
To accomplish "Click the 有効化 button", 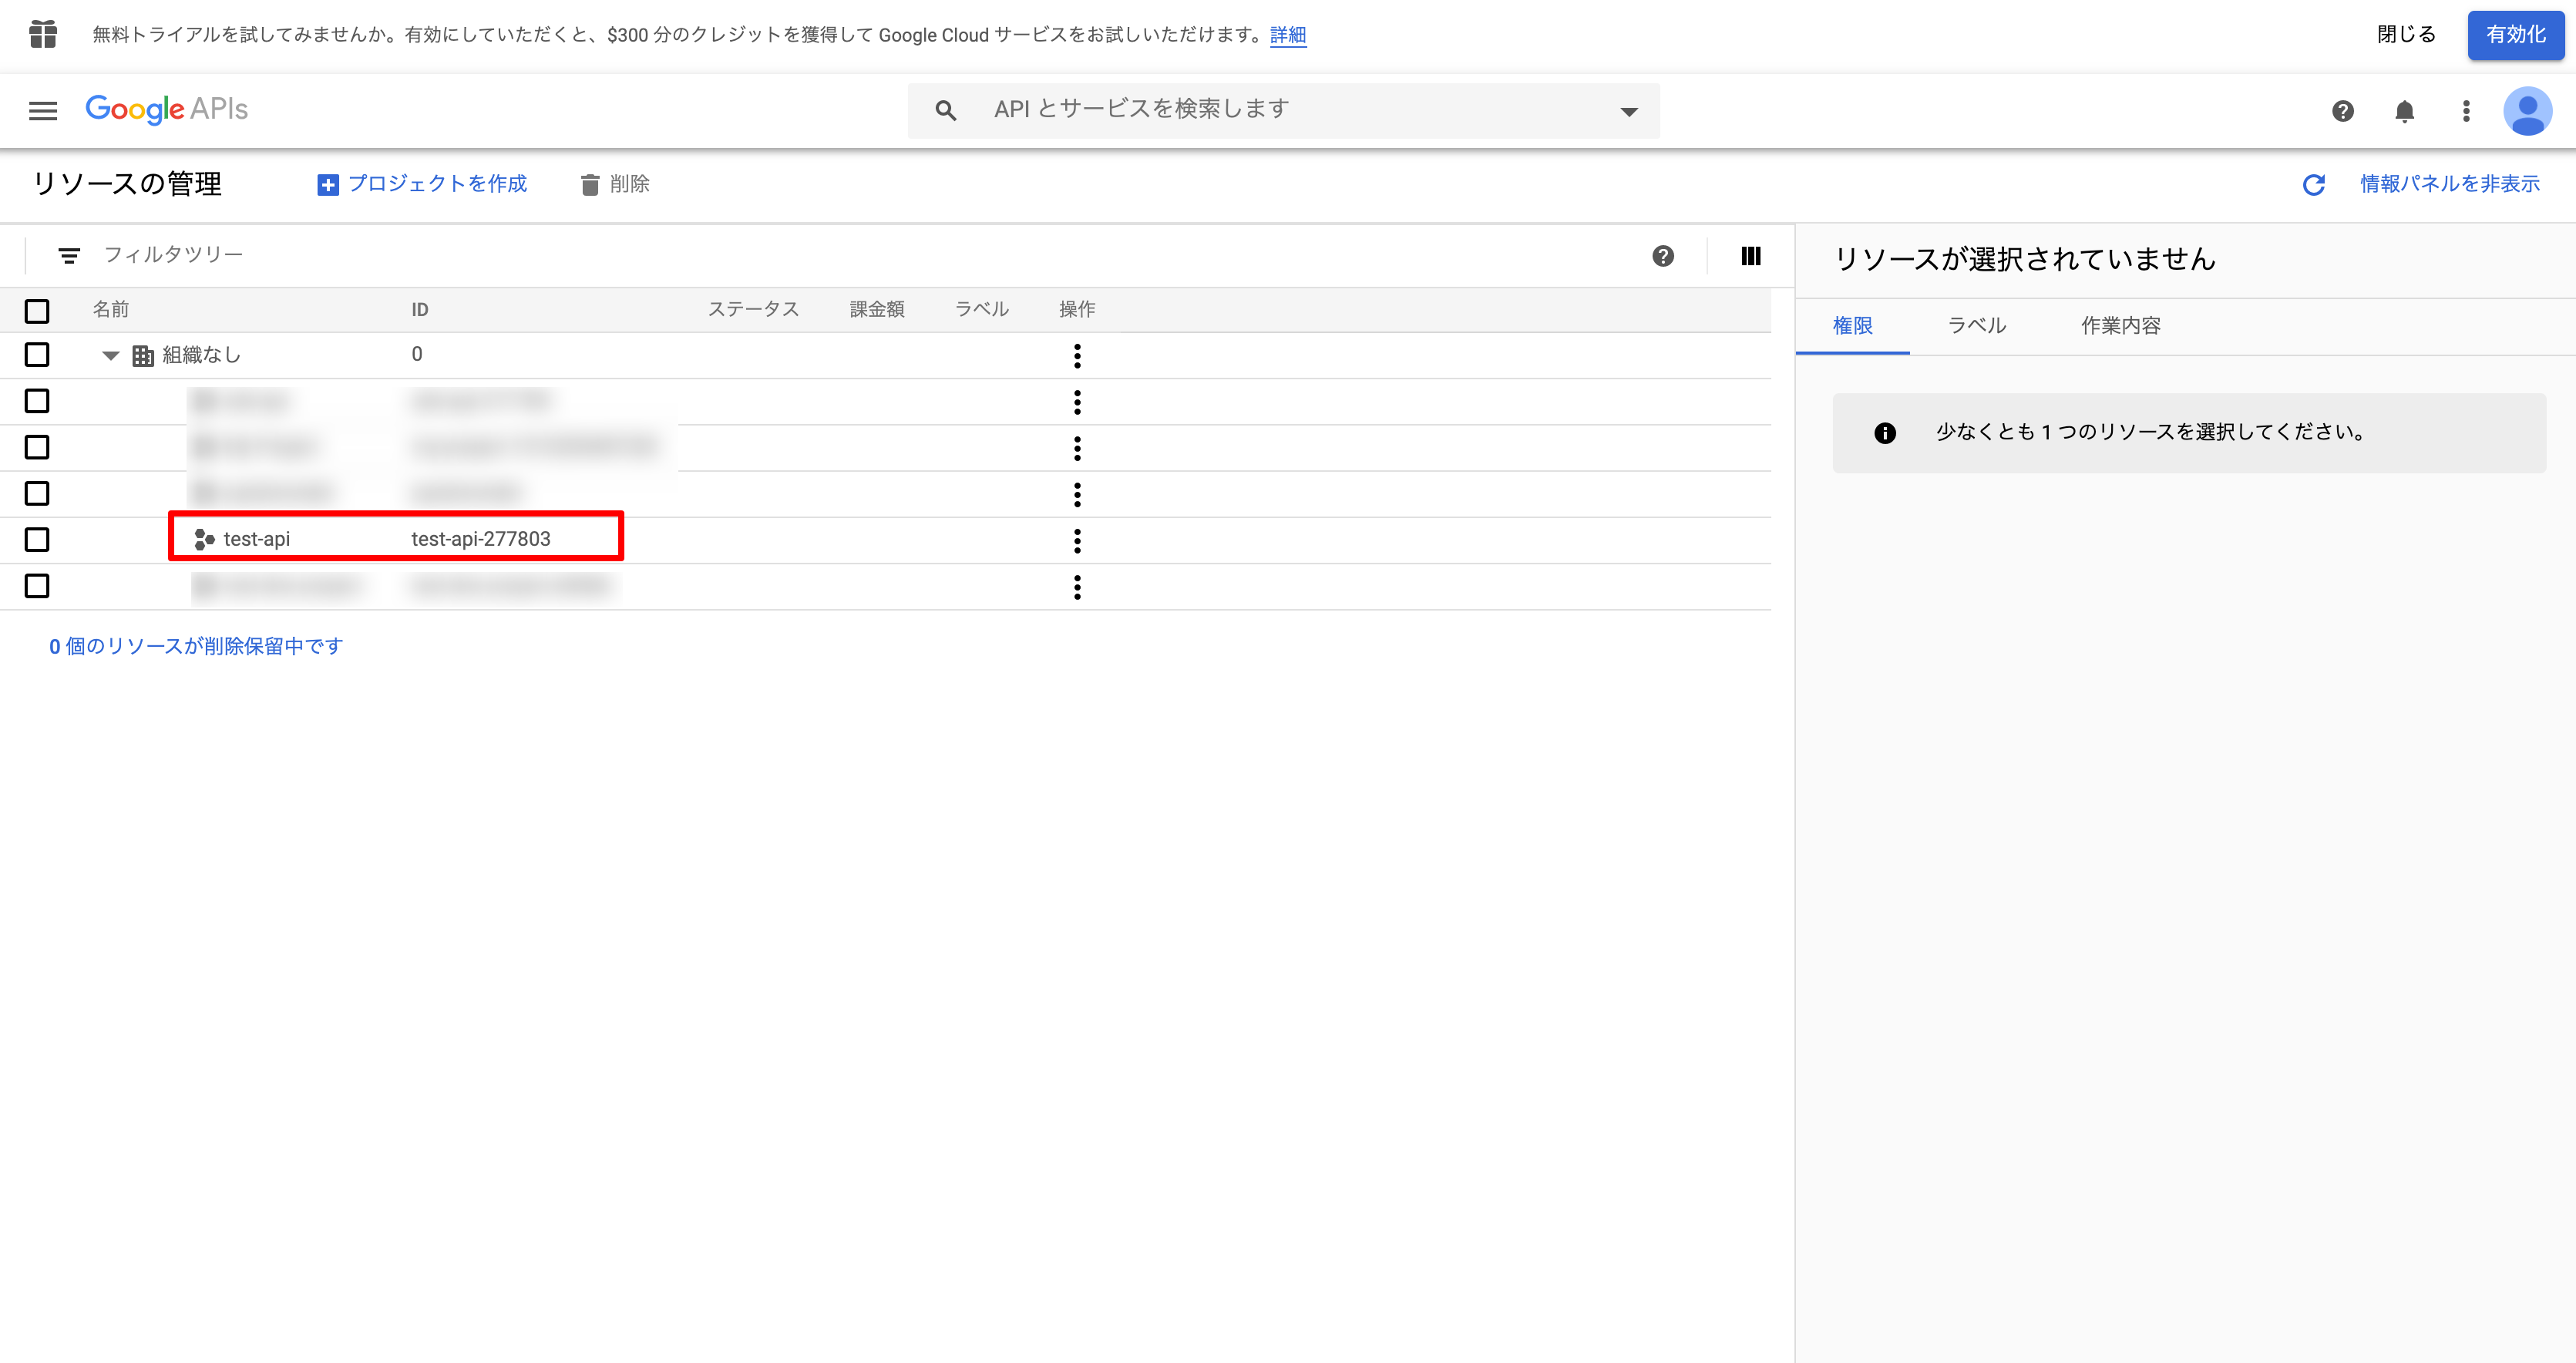I will [x=2515, y=35].
